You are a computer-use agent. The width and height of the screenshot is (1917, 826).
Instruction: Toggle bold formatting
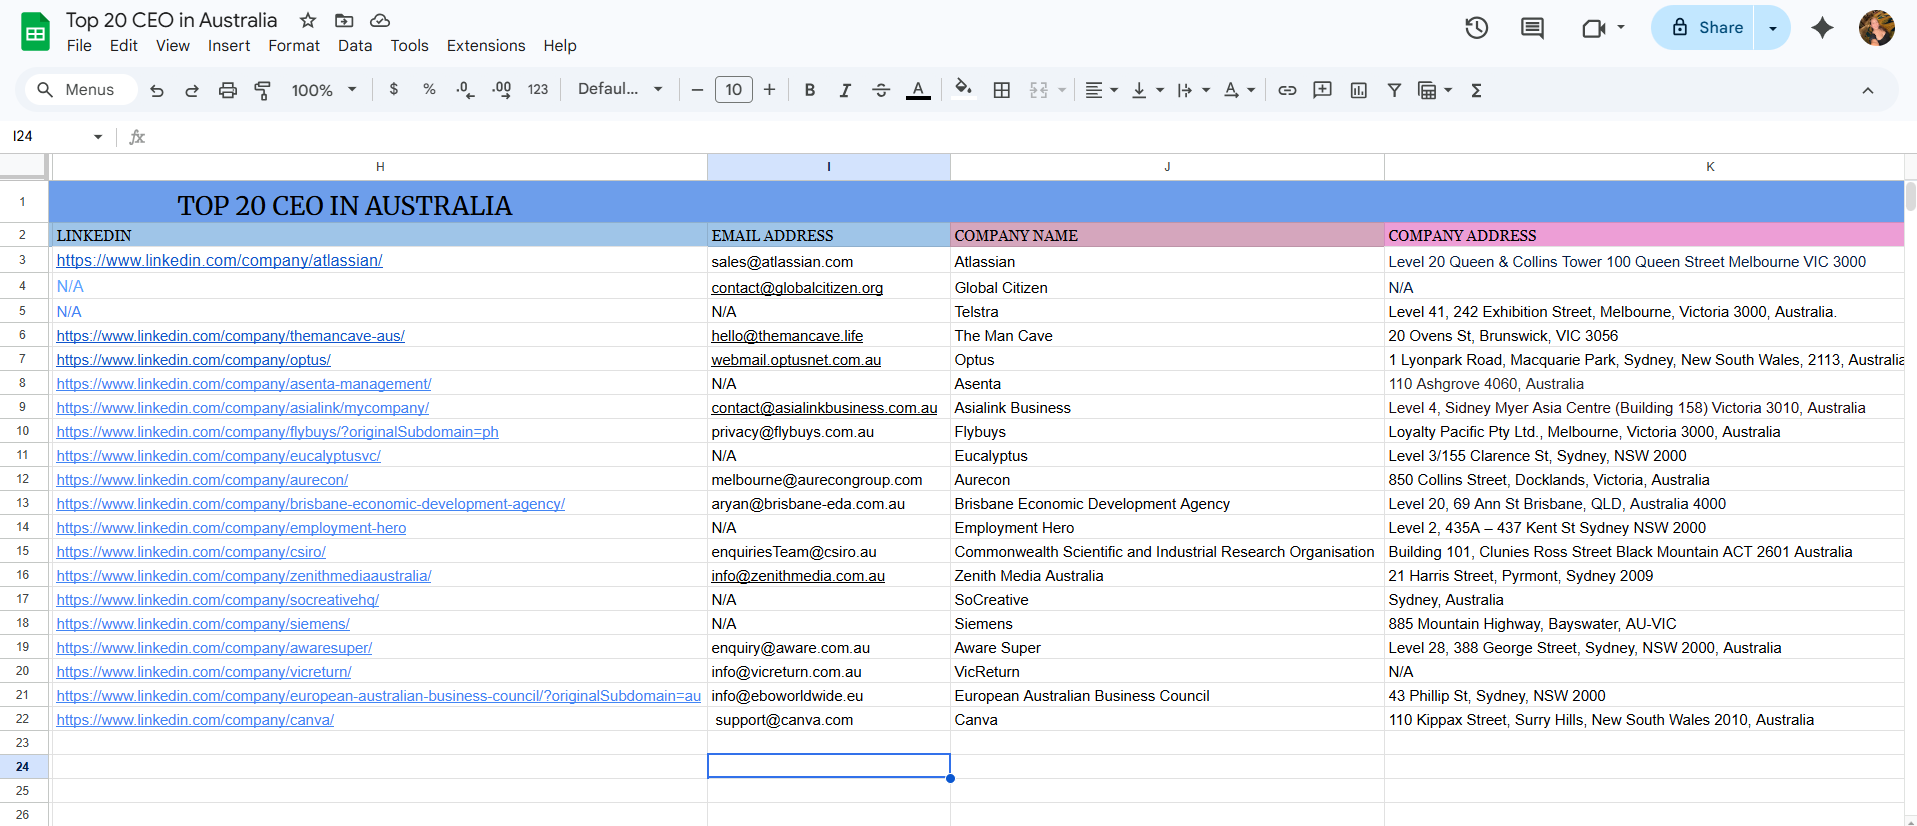tap(810, 90)
